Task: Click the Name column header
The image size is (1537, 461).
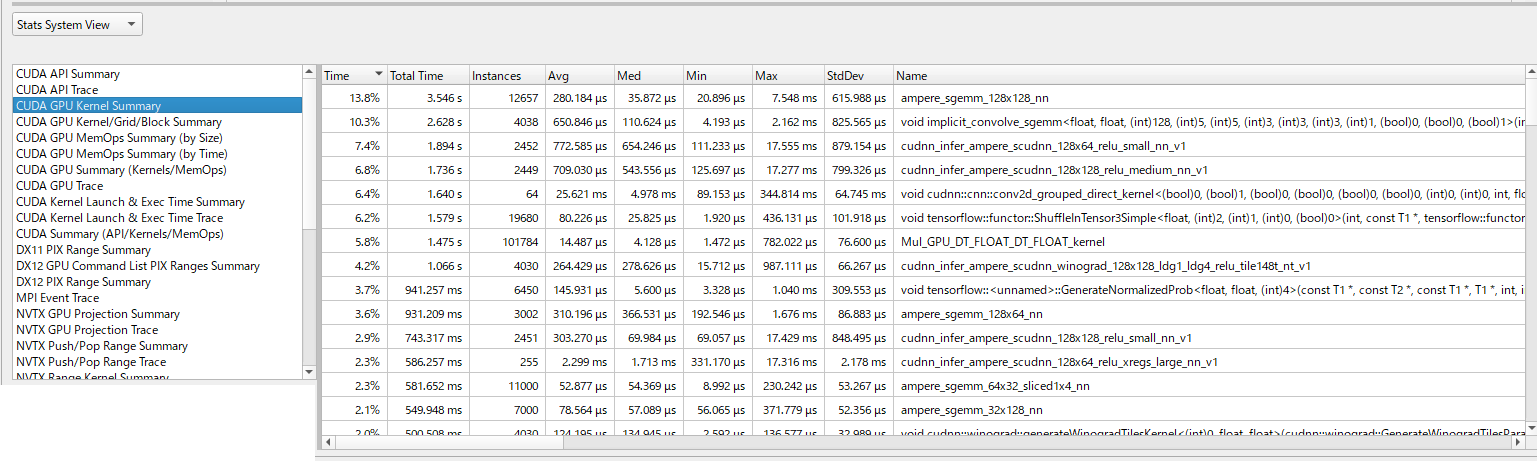Action: 912,76
